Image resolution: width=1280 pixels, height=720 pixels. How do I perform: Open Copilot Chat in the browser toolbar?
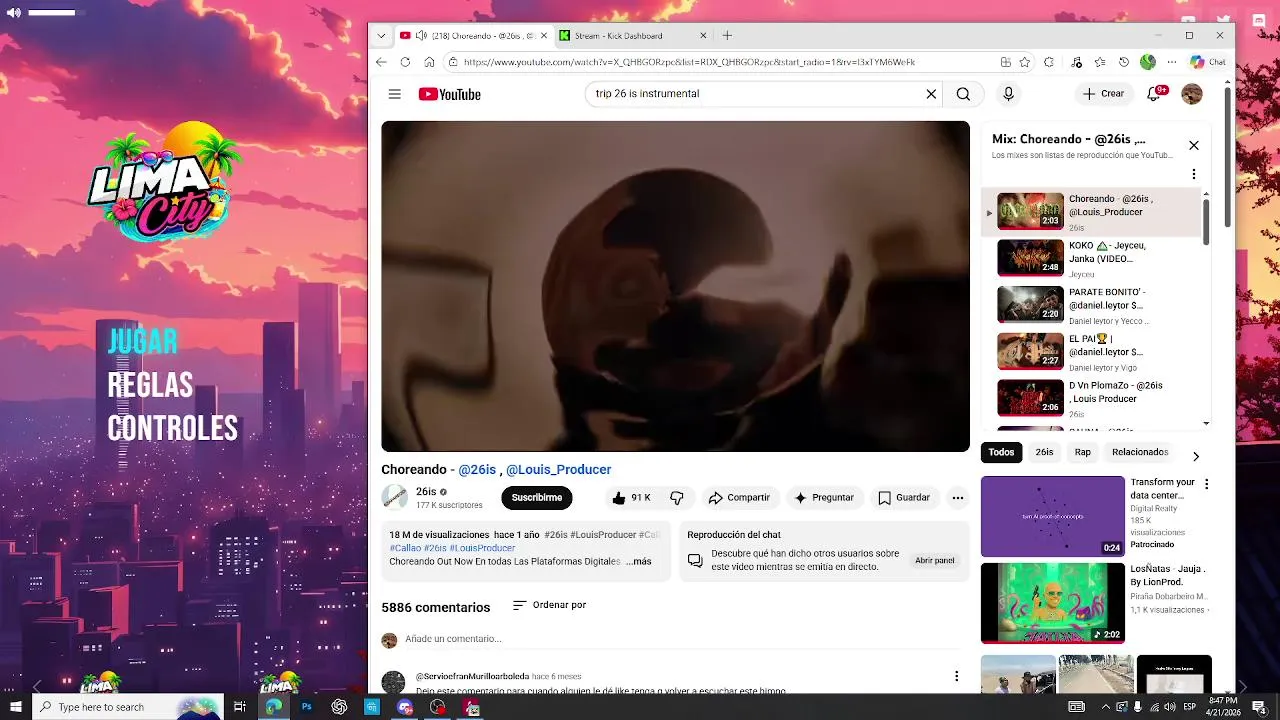coord(1208,62)
